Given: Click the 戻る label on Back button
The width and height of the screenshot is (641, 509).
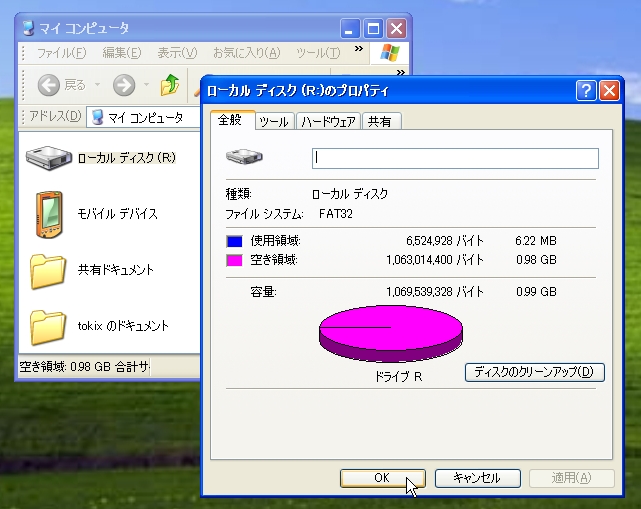Looking at the screenshot, I should click(x=75, y=85).
